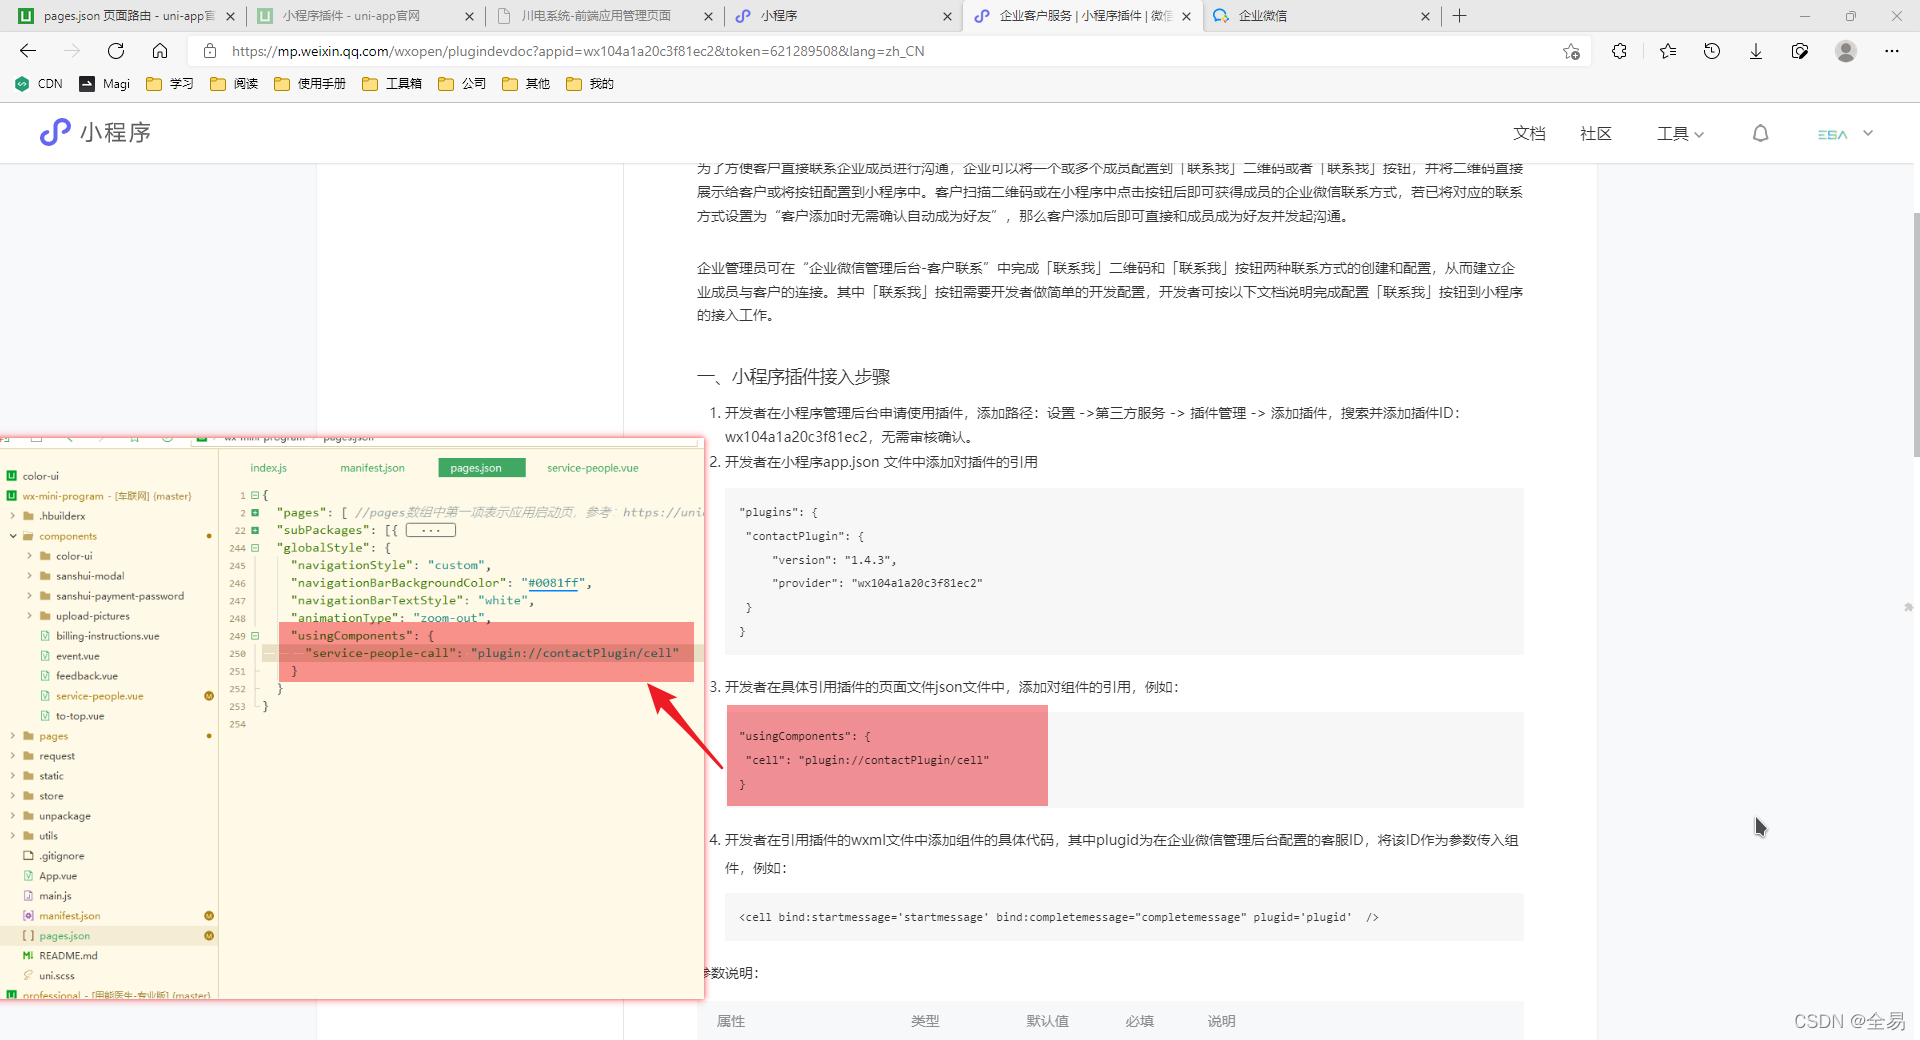This screenshot has width=1920, height=1040.
Task: Open the 阅读 bookmarks folder
Action: (234, 84)
